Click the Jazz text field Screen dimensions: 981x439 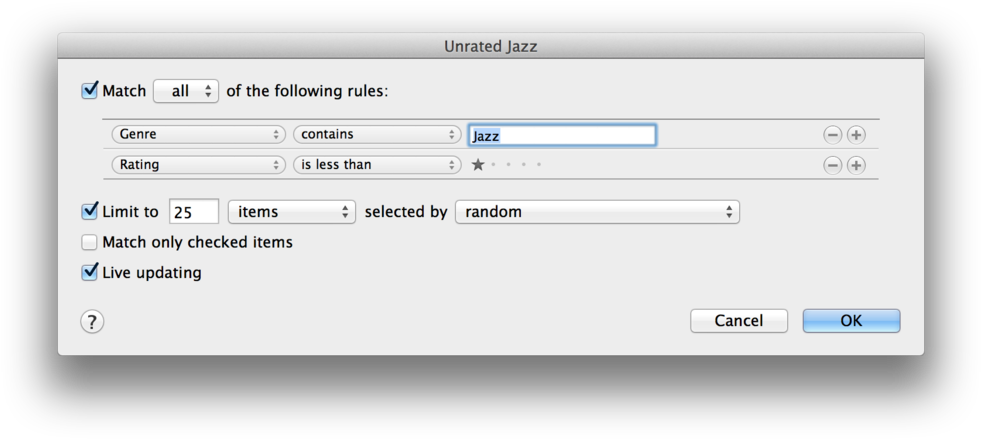tap(562, 135)
